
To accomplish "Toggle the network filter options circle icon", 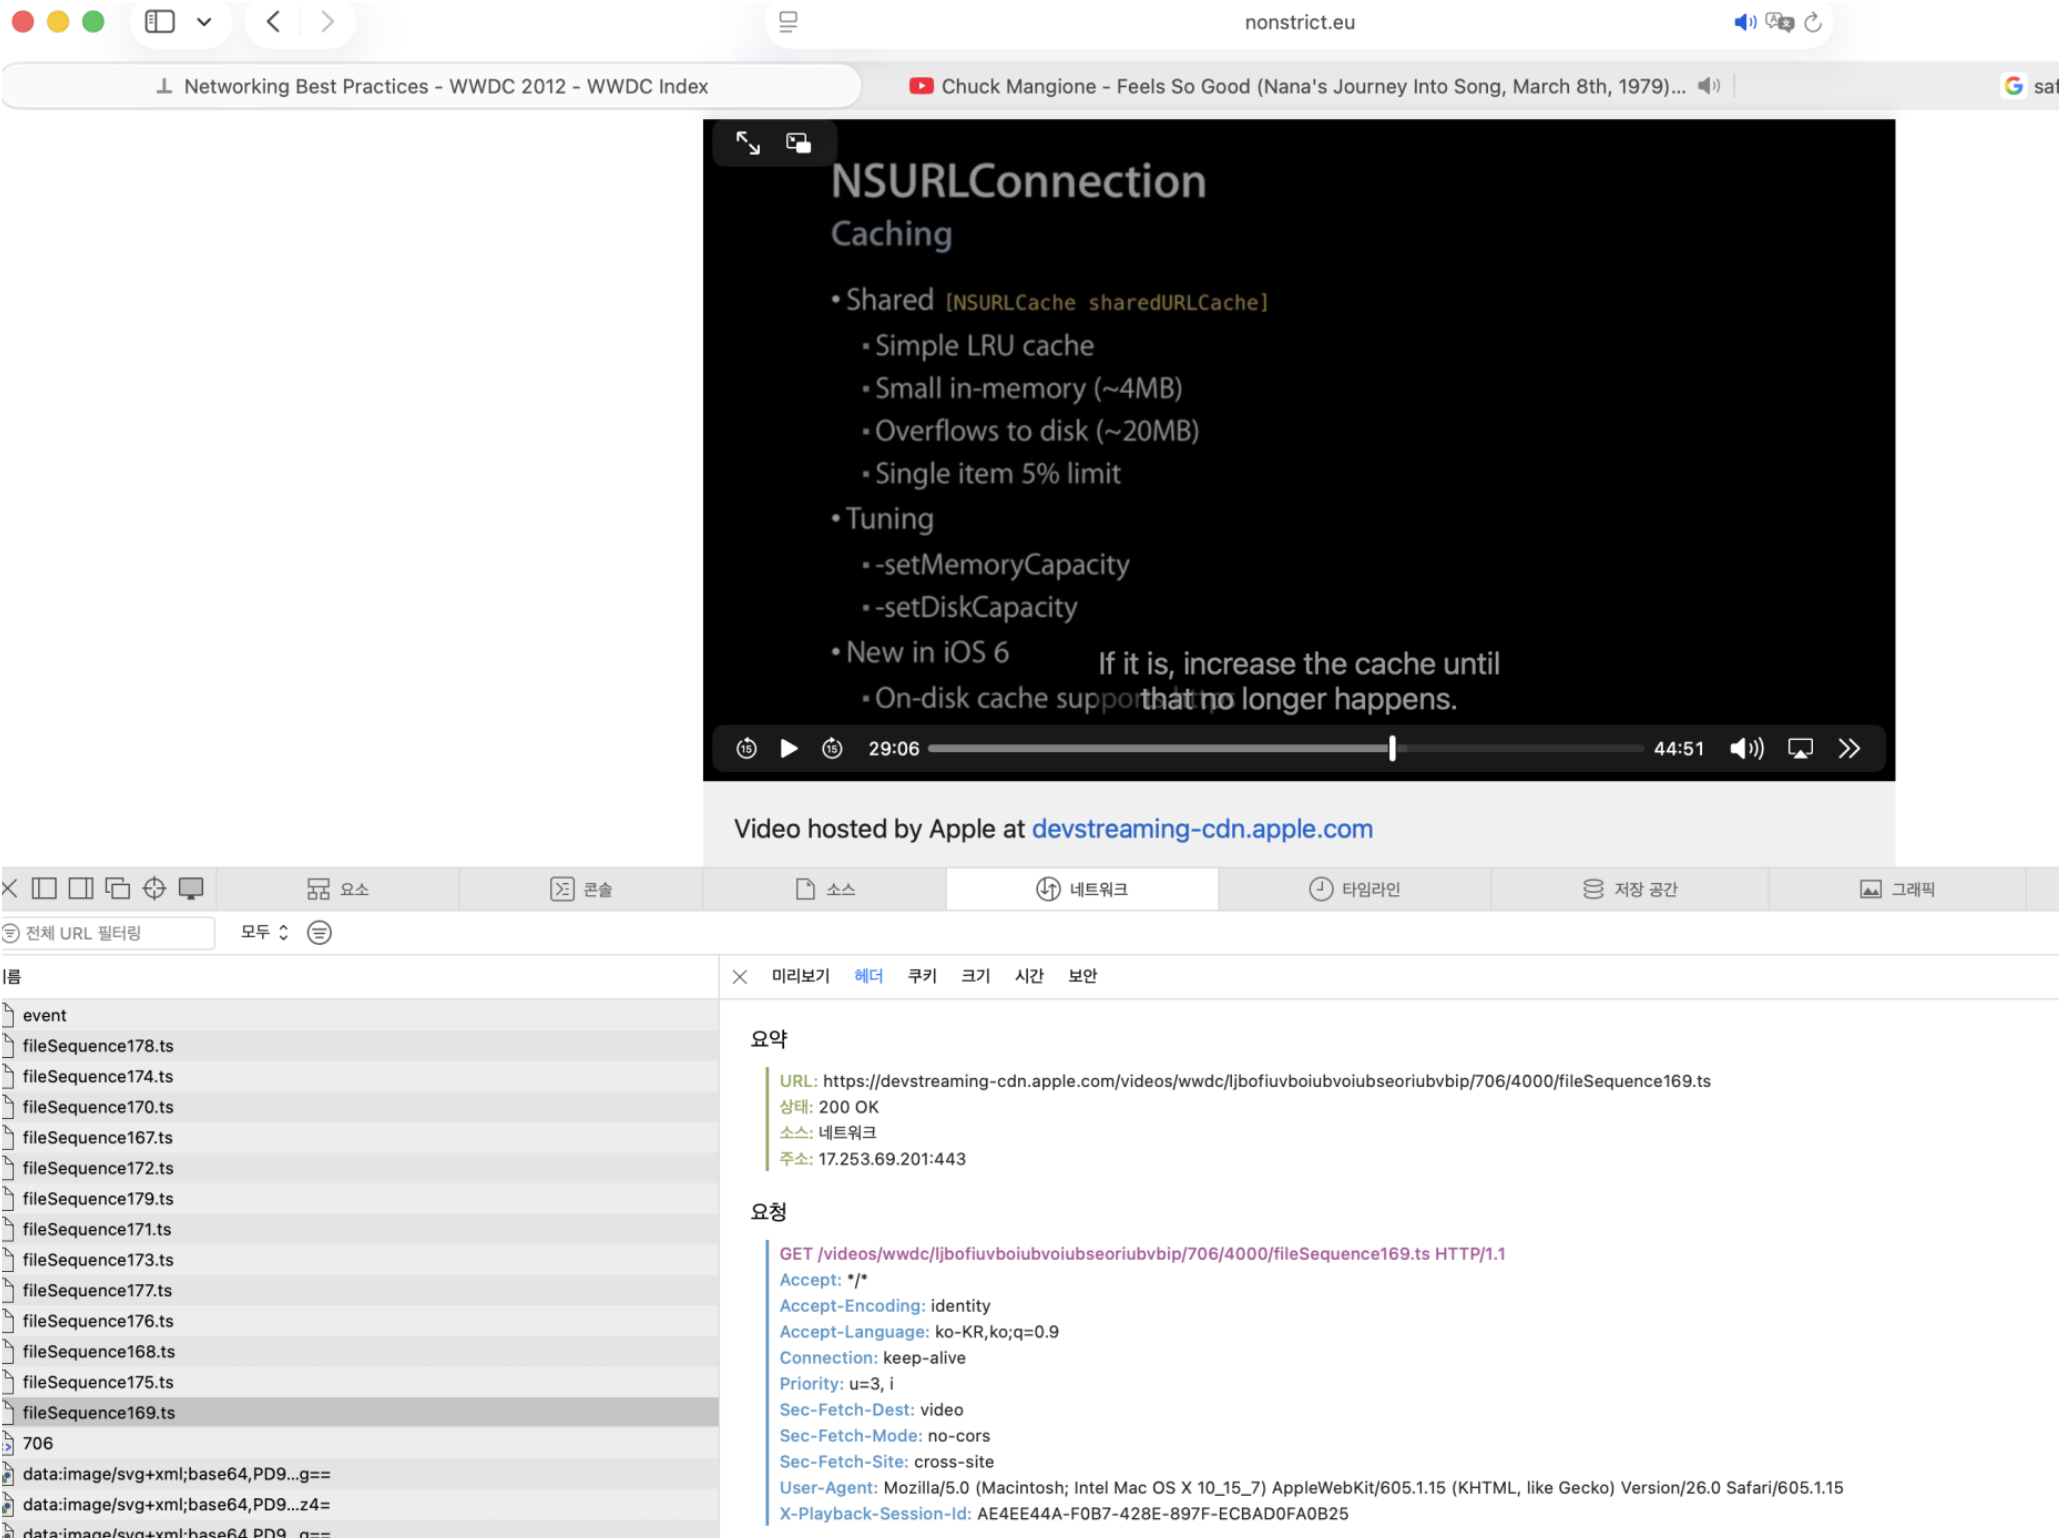I will [319, 932].
